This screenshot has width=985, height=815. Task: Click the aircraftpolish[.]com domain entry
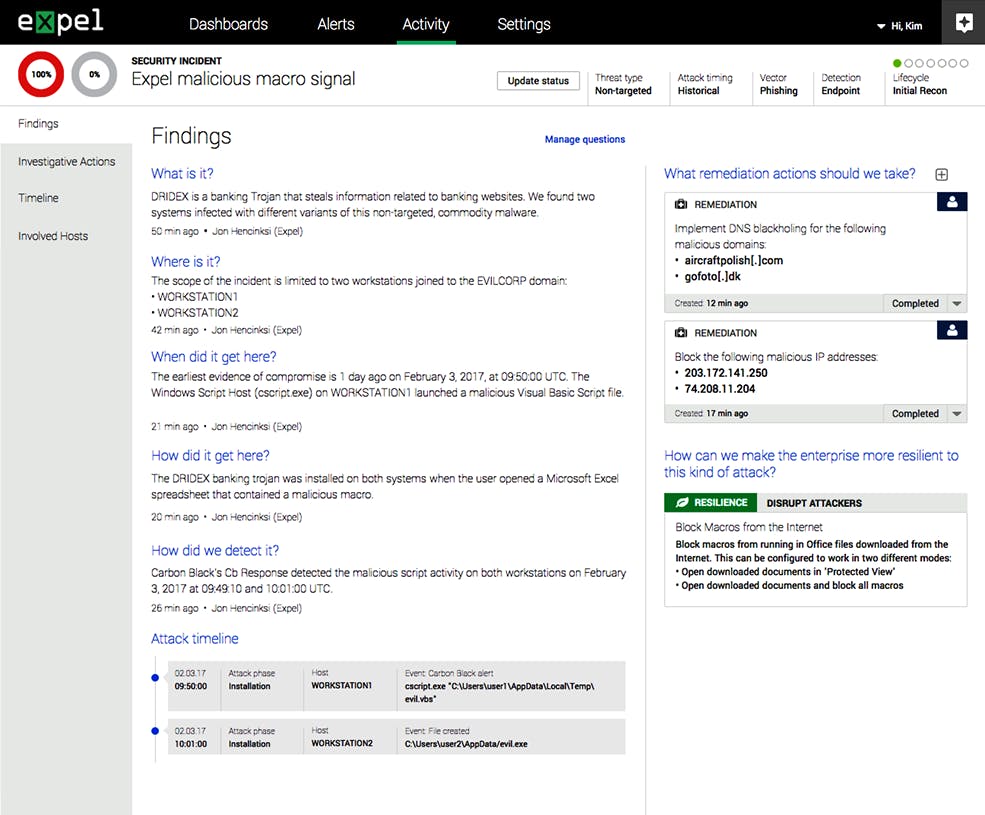click(x=734, y=260)
